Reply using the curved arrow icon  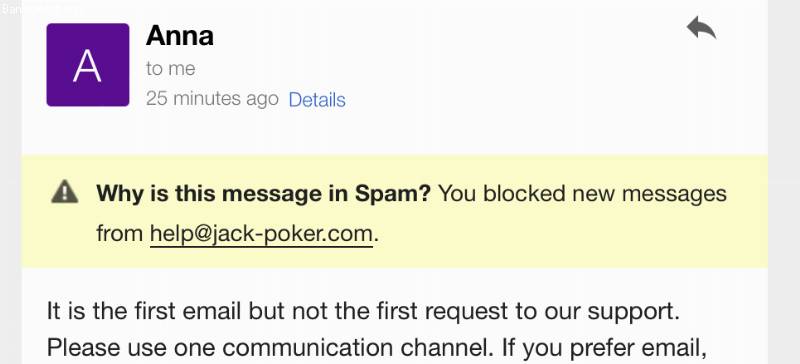(701, 28)
